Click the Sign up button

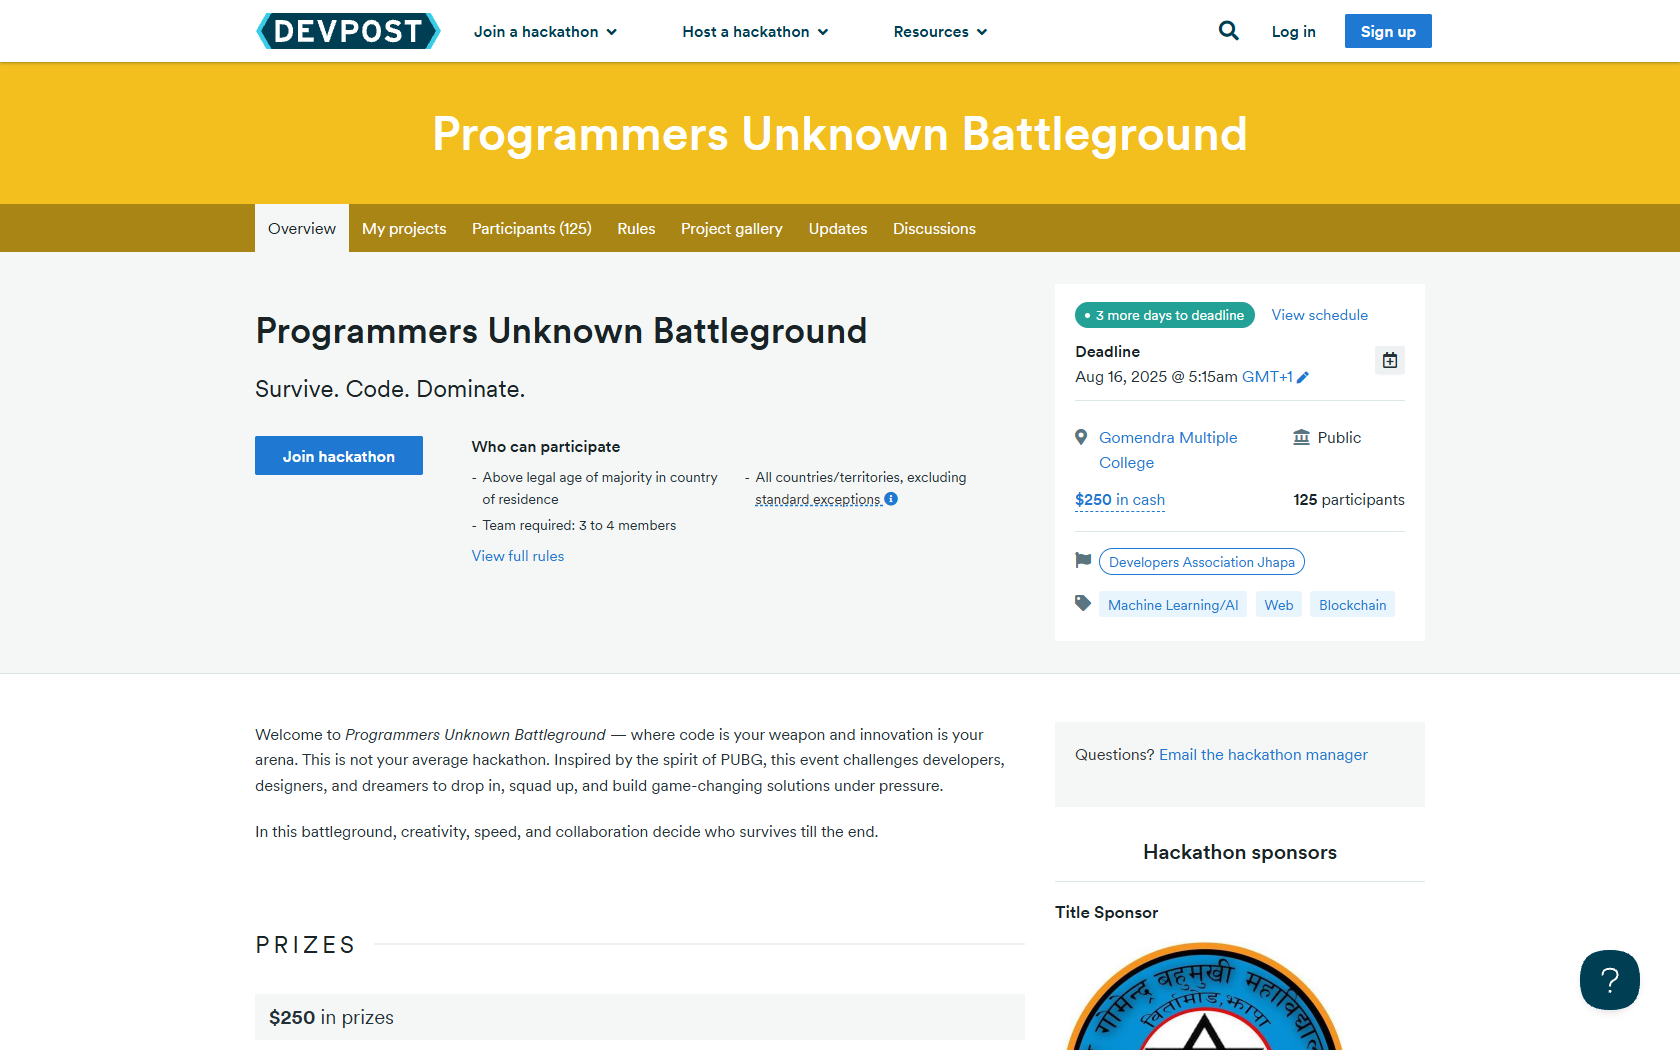[x=1387, y=31]
